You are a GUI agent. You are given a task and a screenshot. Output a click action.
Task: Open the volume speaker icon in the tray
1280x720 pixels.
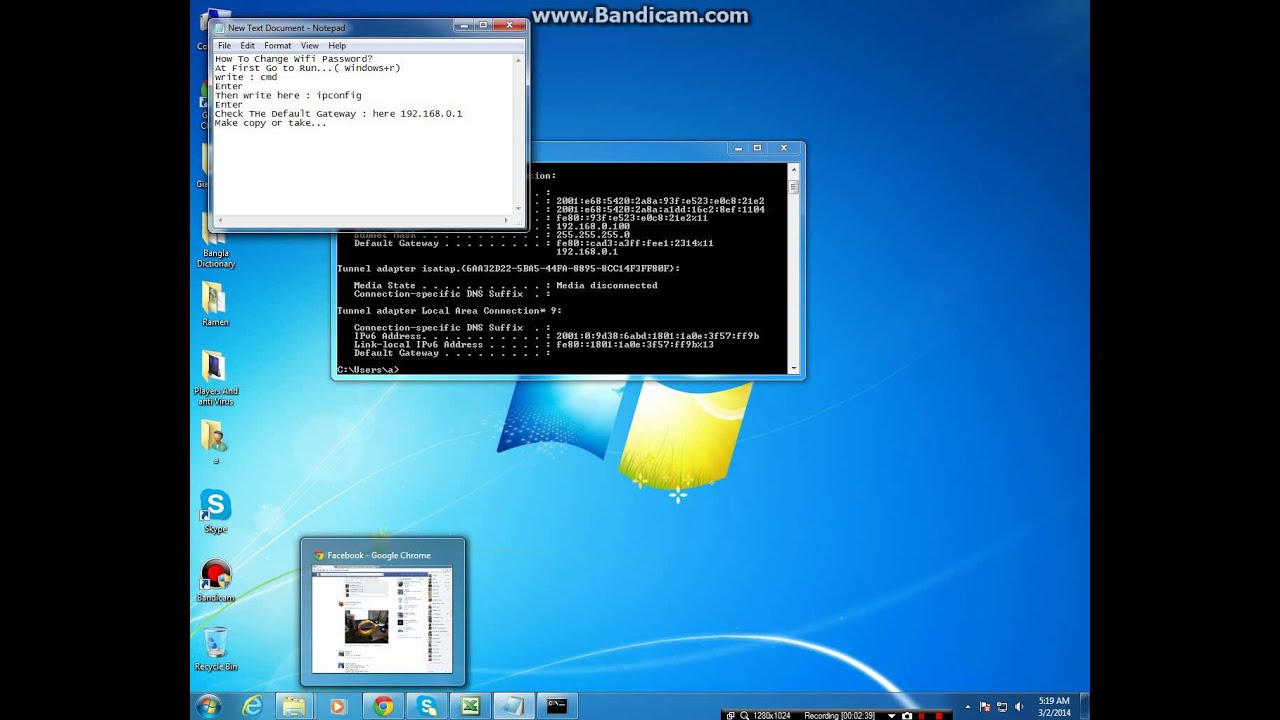(x=1019, y=707)
